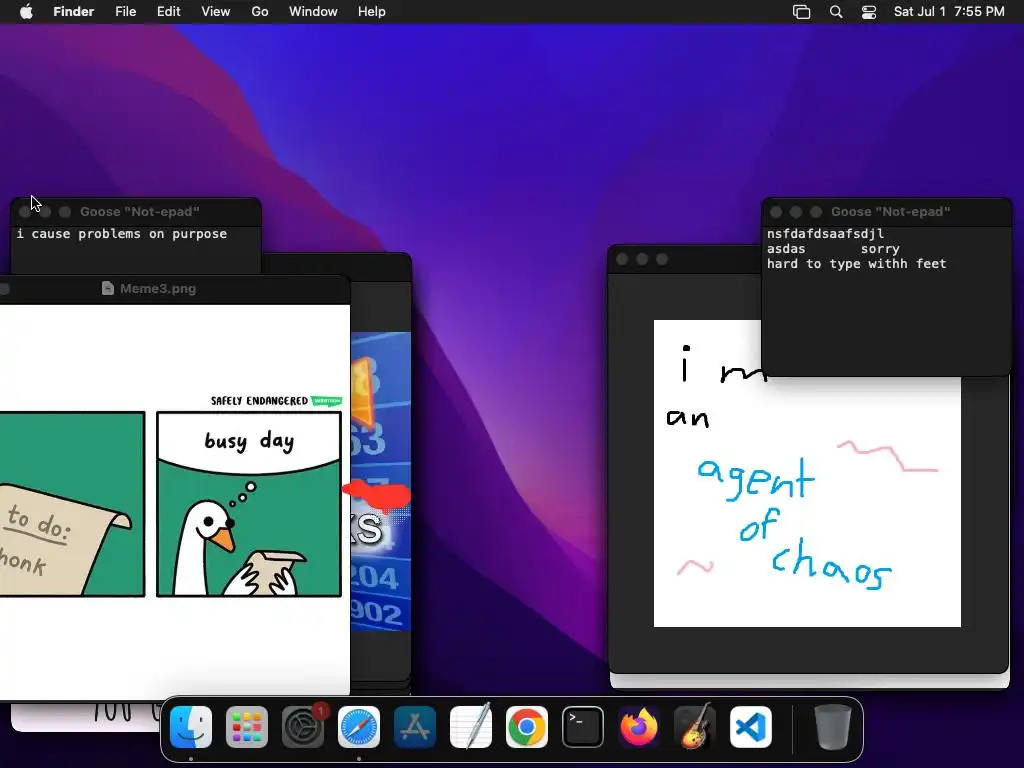Image resolution: width=1024 pixels, height=768 pixels.
Task: Click the 'busy day' goose comic panel
Action: coord(249,504)
